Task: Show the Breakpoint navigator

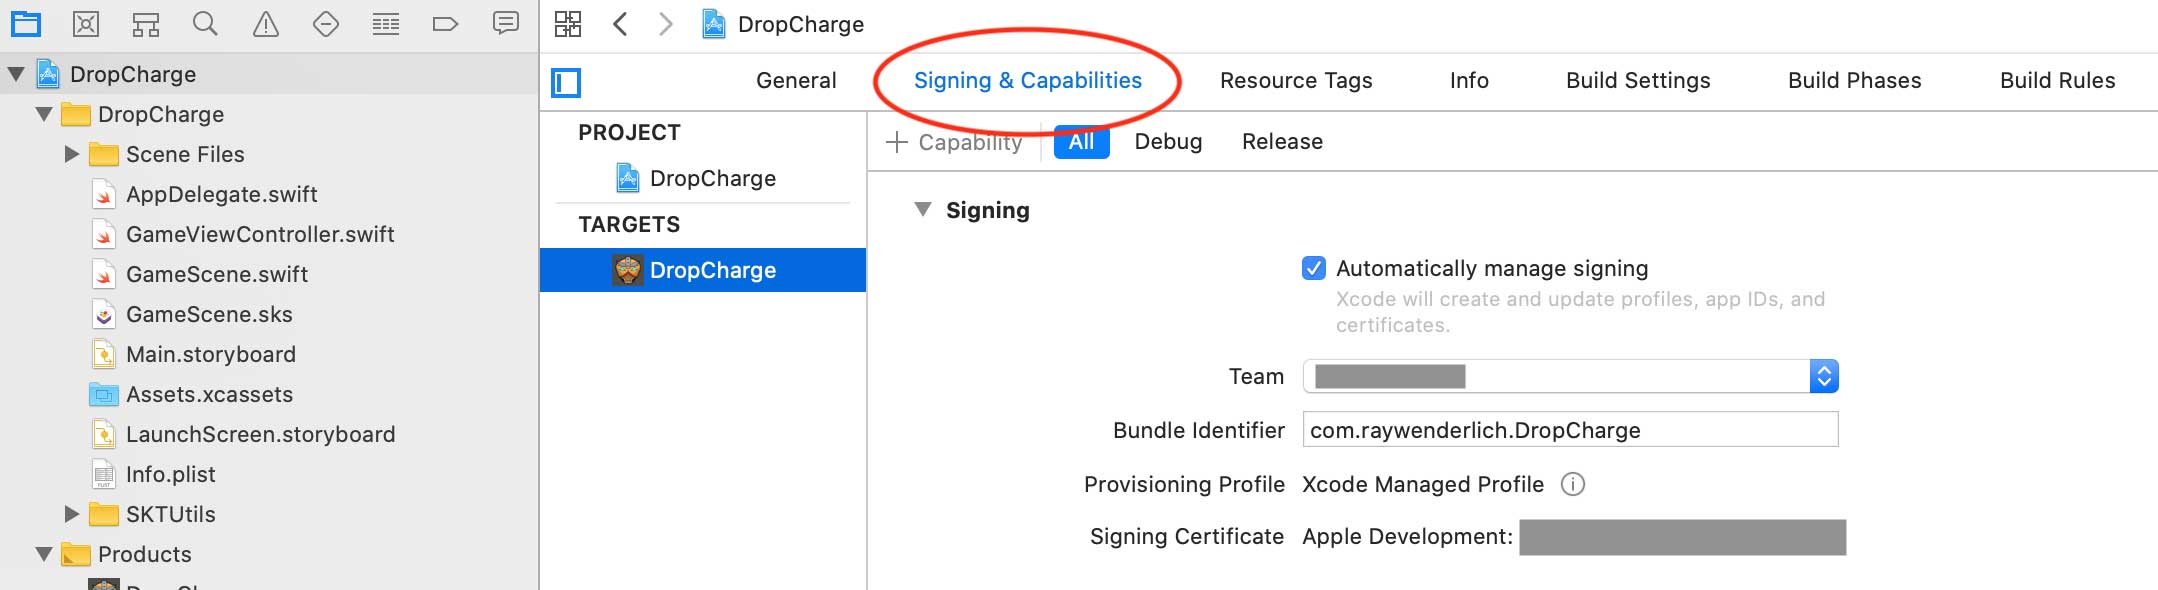Action: 445,24
